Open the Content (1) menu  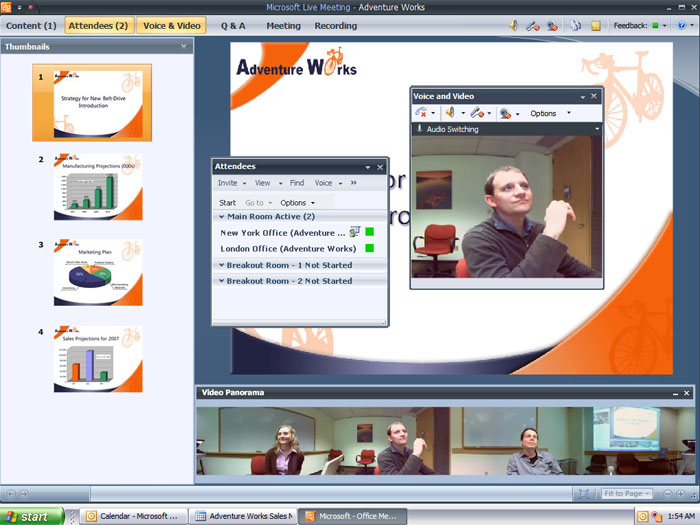pyautogui.click(x=31, y=25)
